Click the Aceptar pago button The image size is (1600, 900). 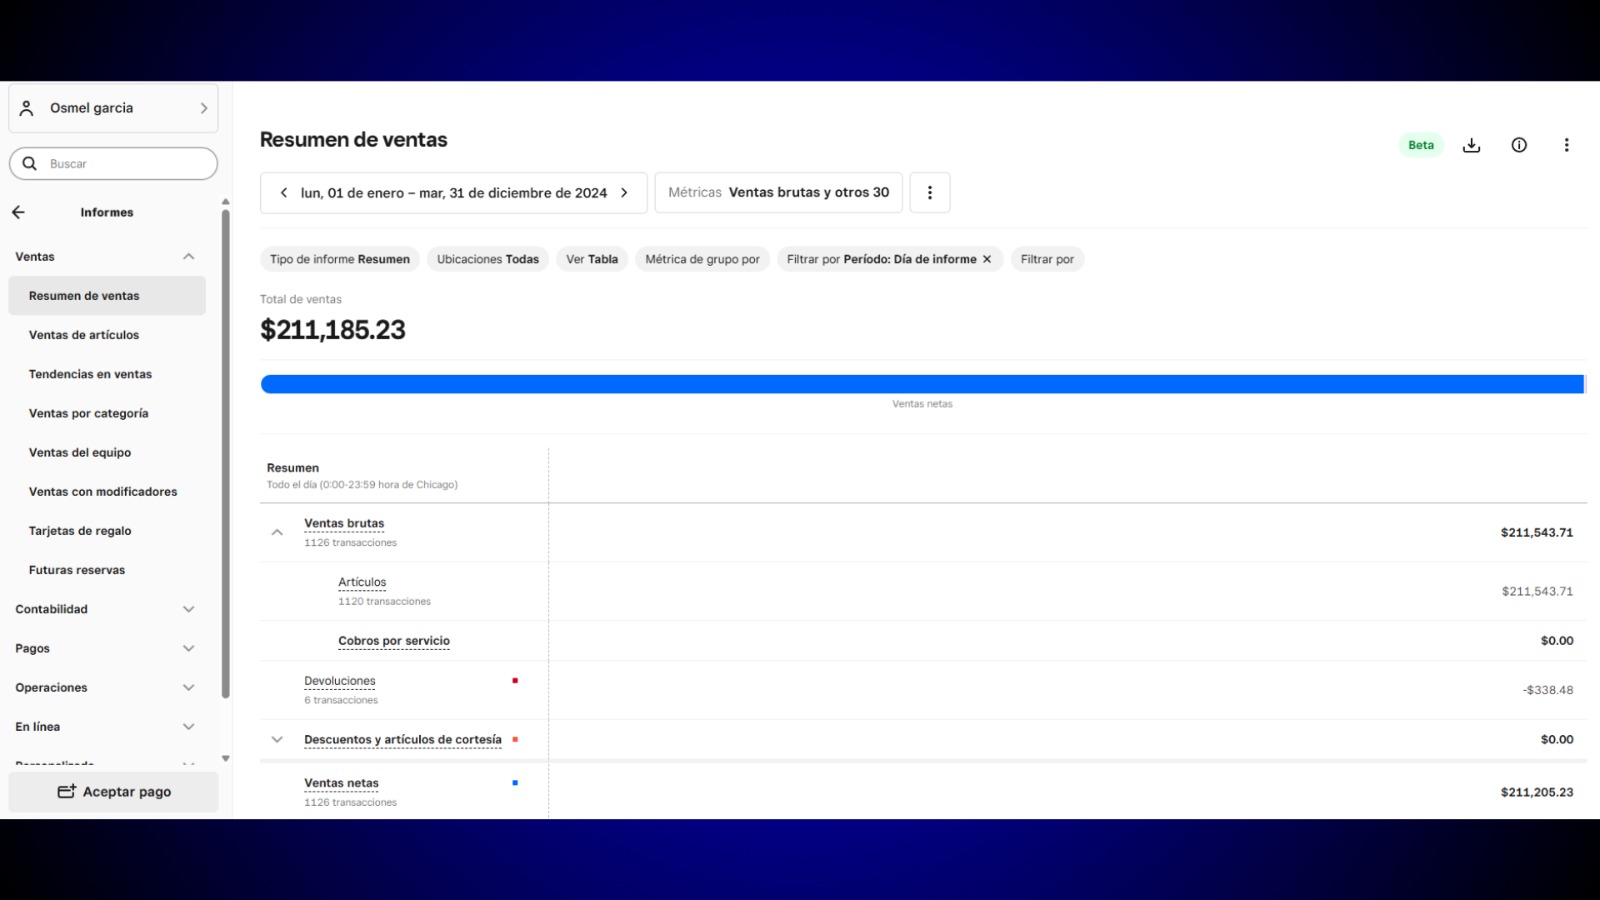[114, 792]
